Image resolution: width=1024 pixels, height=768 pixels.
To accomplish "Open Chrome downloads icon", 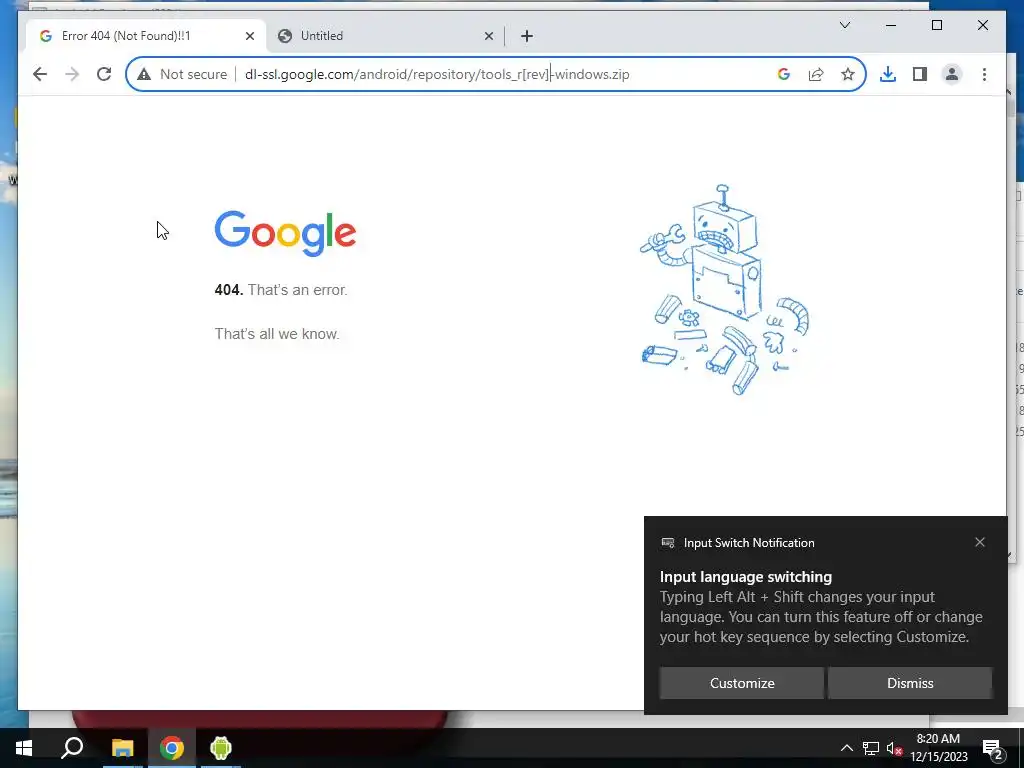I will 888,74.
